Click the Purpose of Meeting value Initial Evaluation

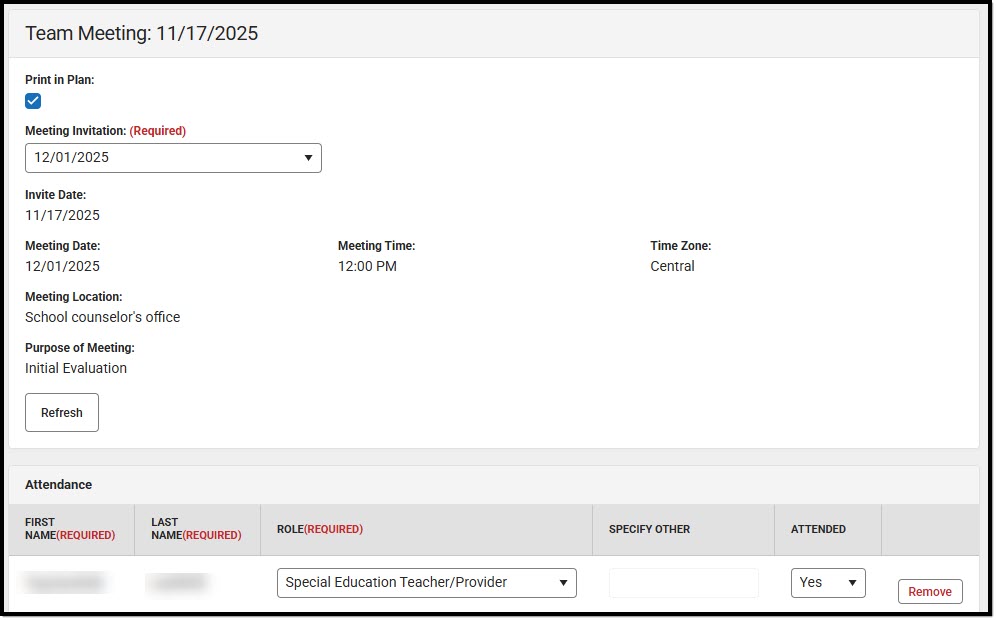(x=75, y=368)
